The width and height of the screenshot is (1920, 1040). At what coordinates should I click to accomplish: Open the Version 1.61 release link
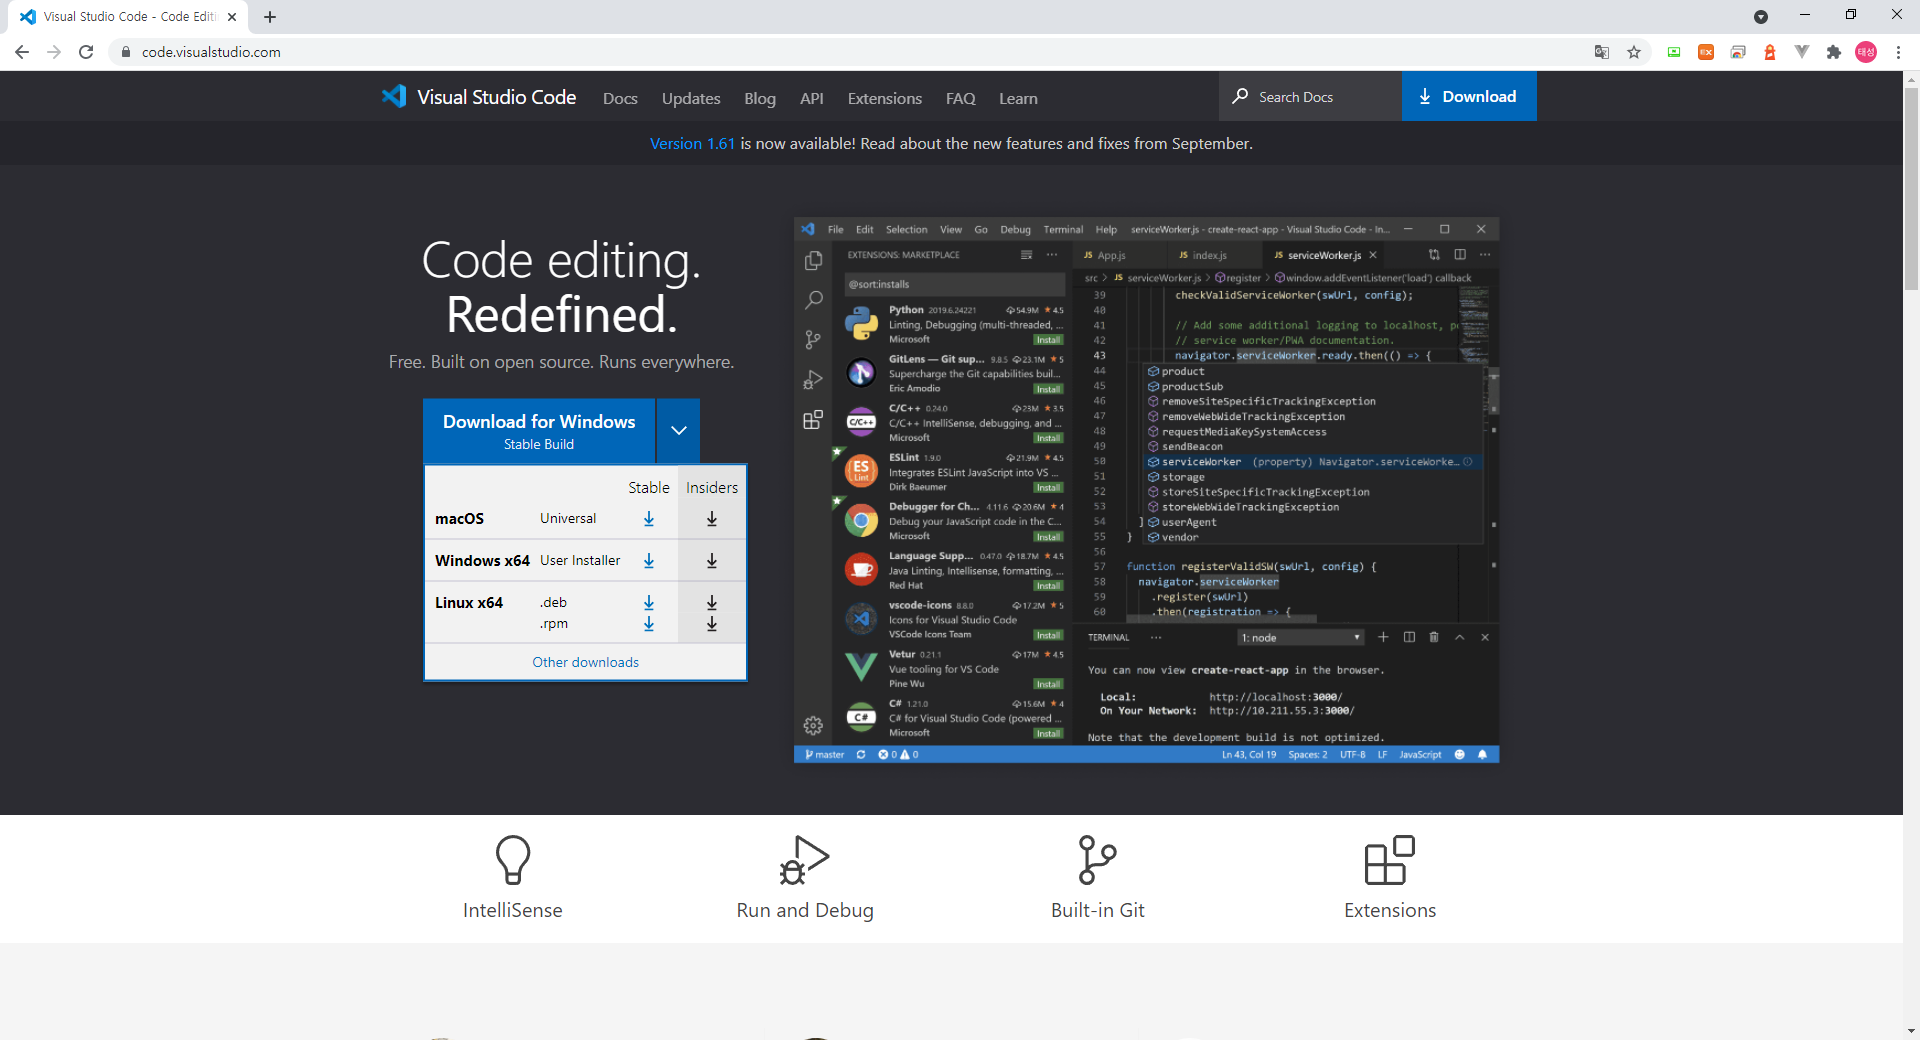(x=692, y=143)
